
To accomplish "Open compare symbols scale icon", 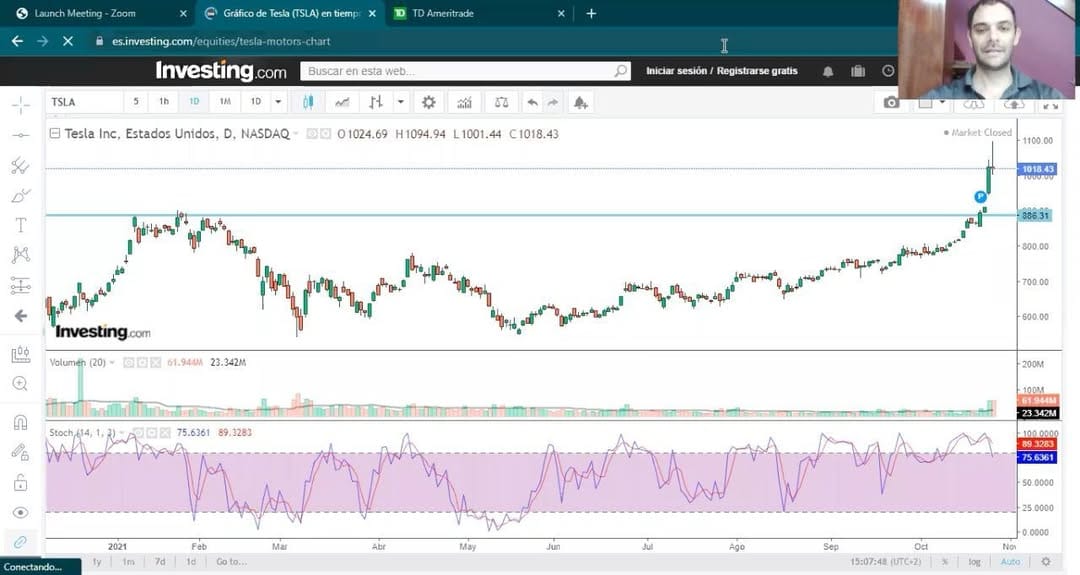I will coord(501,103).
